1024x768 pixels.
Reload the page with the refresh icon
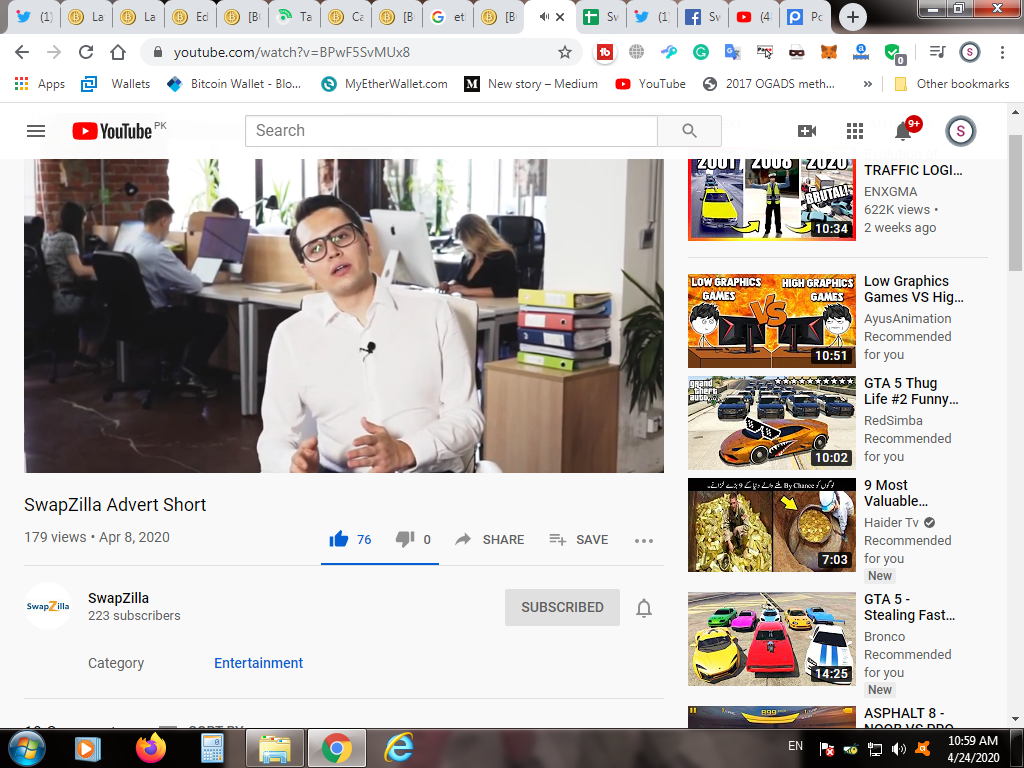coord(86,52)
